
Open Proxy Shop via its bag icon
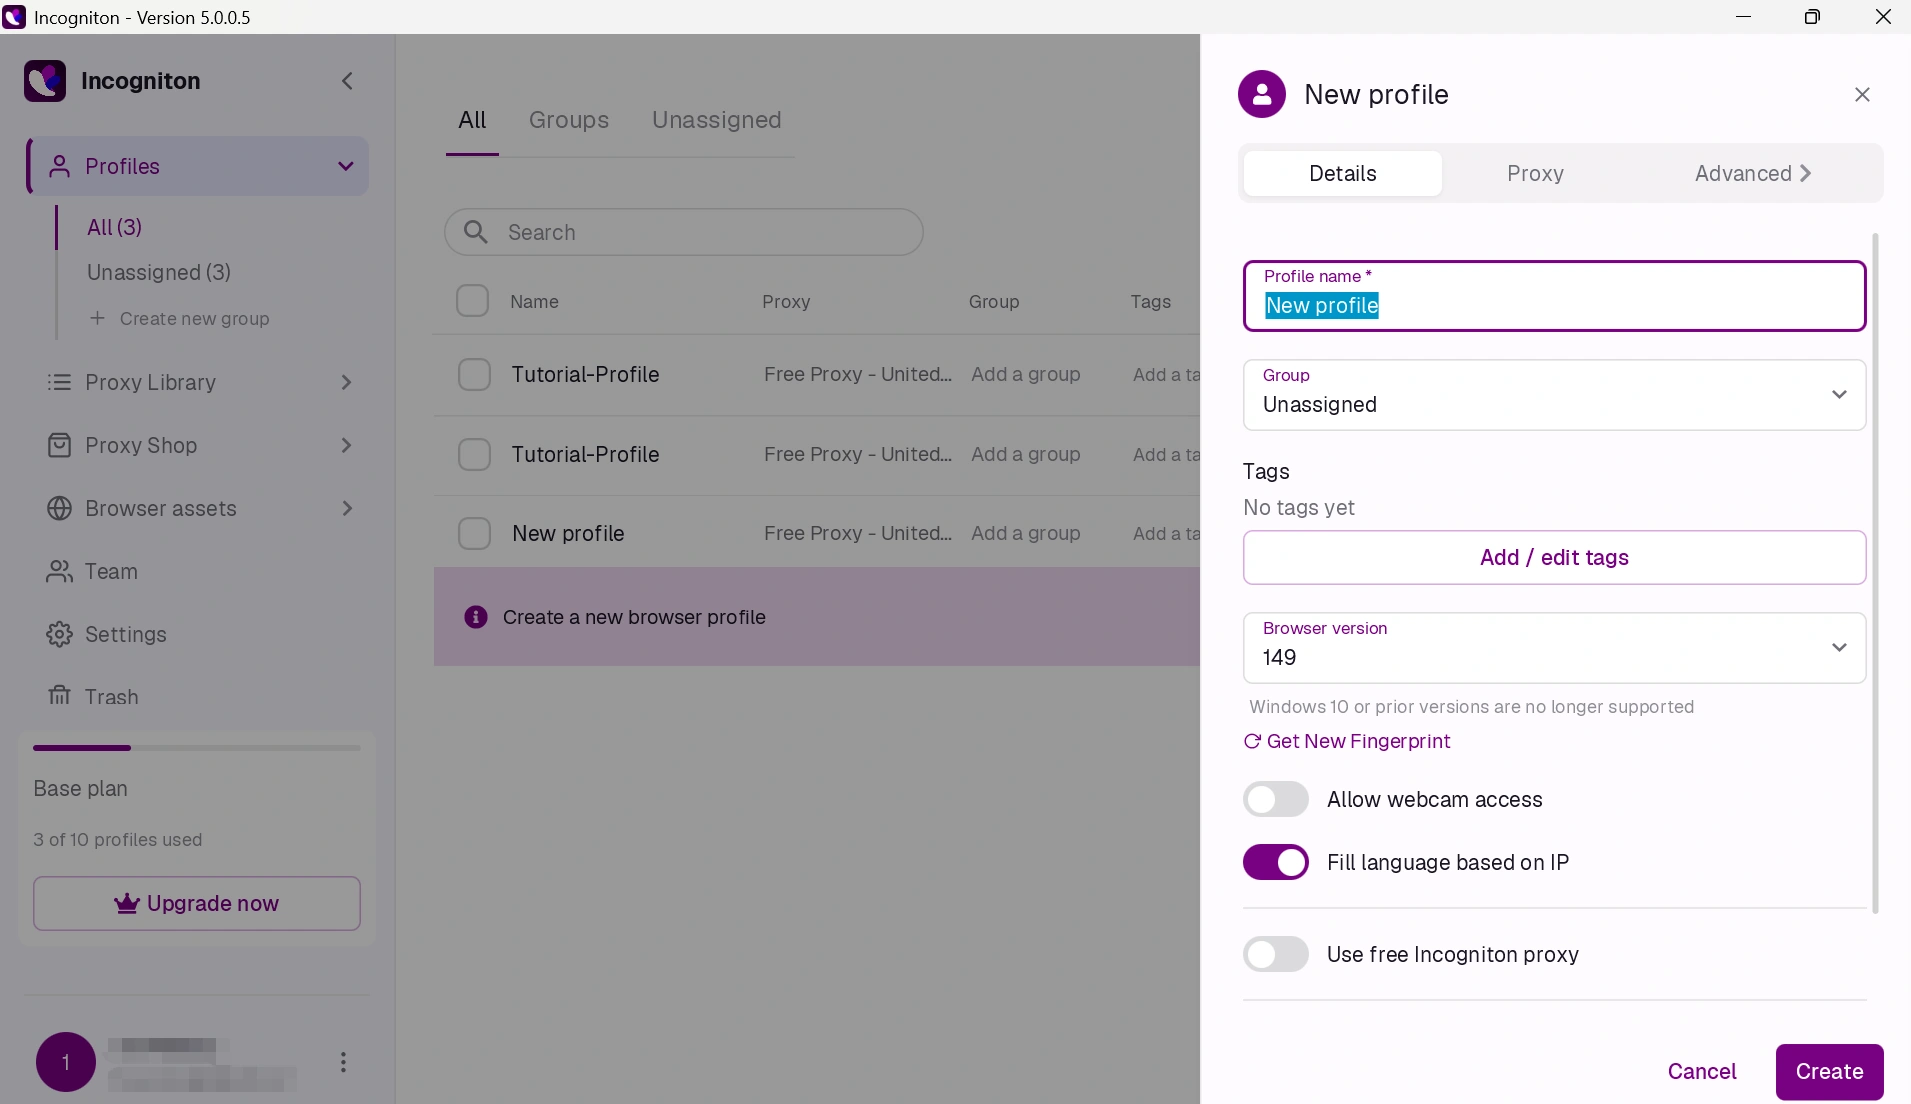(59, 445)
